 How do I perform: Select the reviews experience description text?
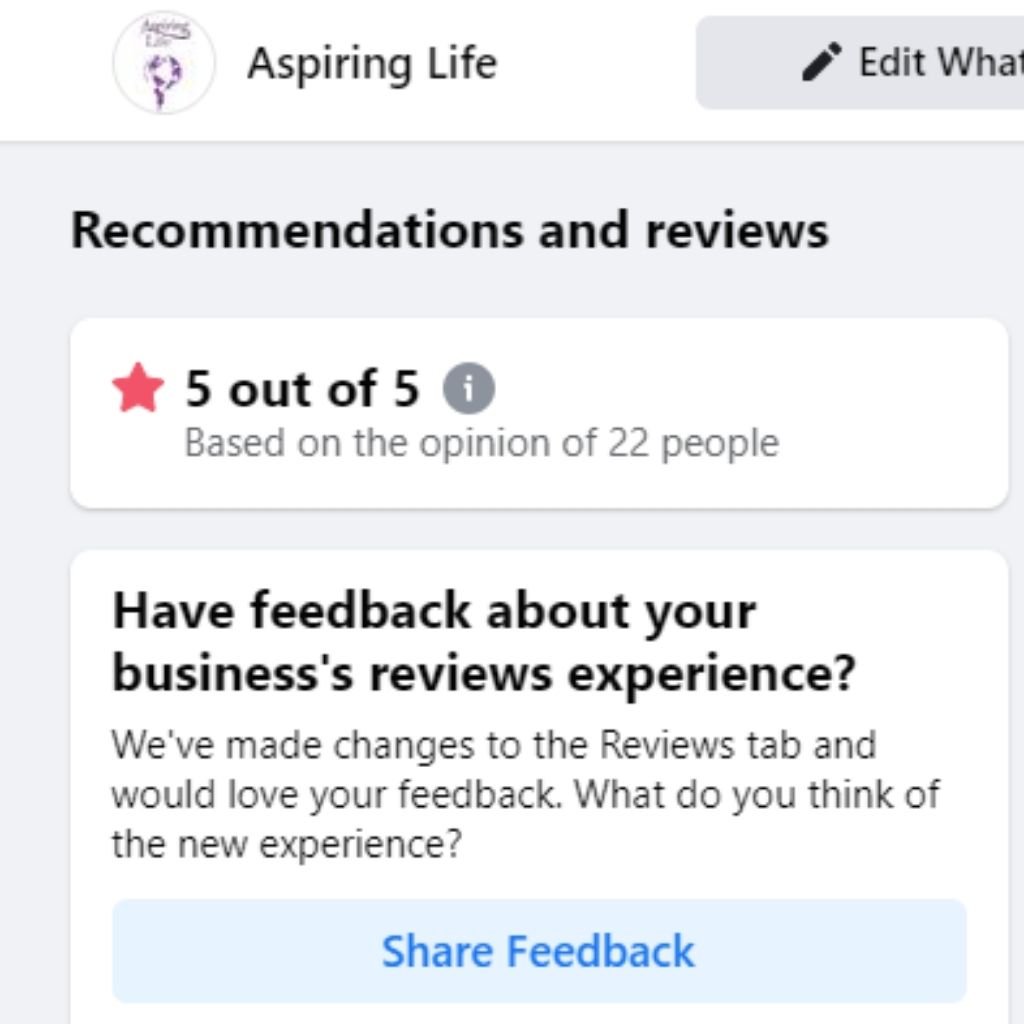[x=527, y=794]
